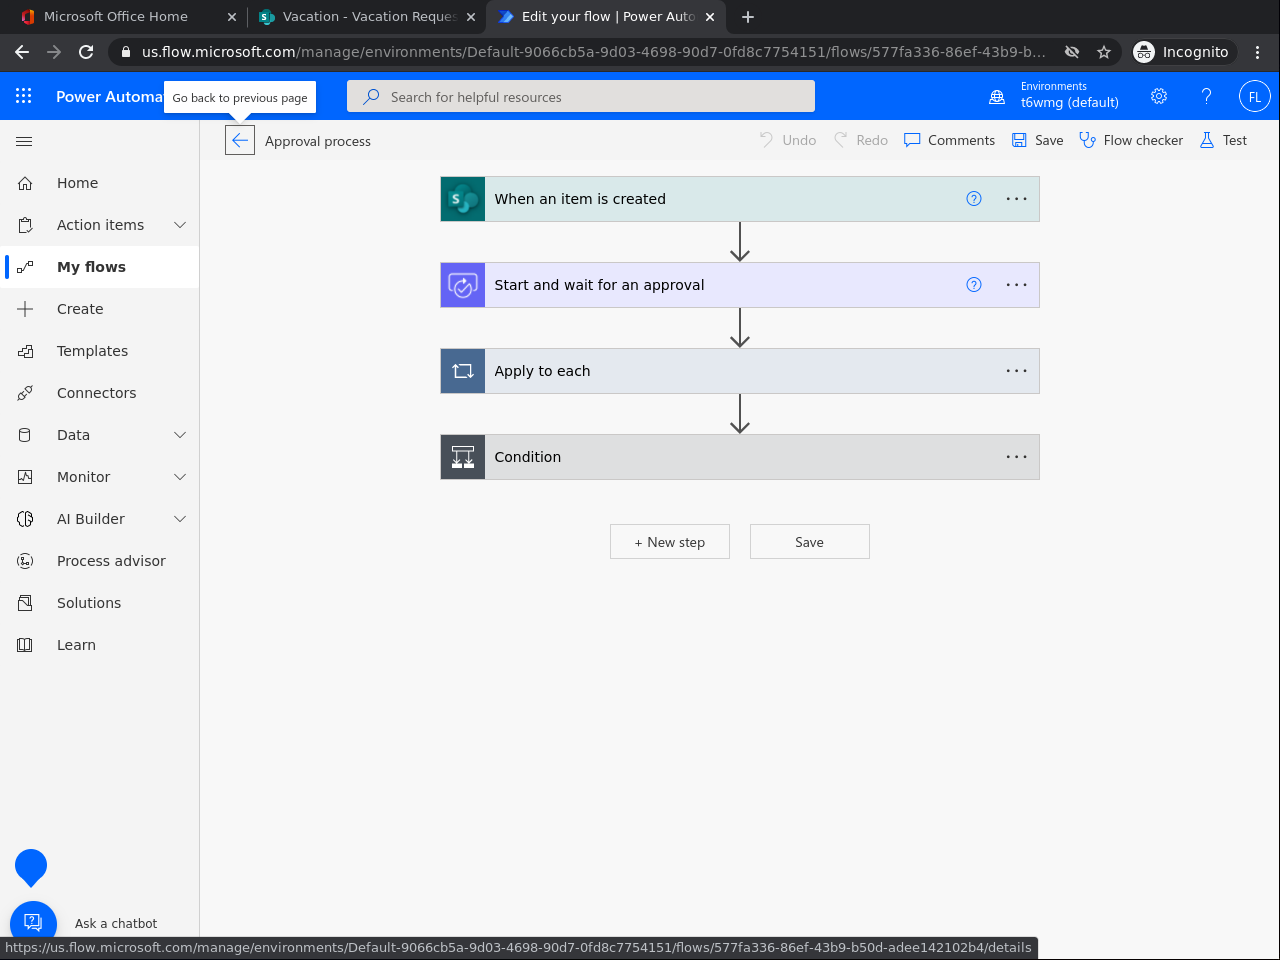Image resolution: width=1280 pixels, height=960 pixels.
Task: Click the environments globe icon
Action: [x=997, y=97]
